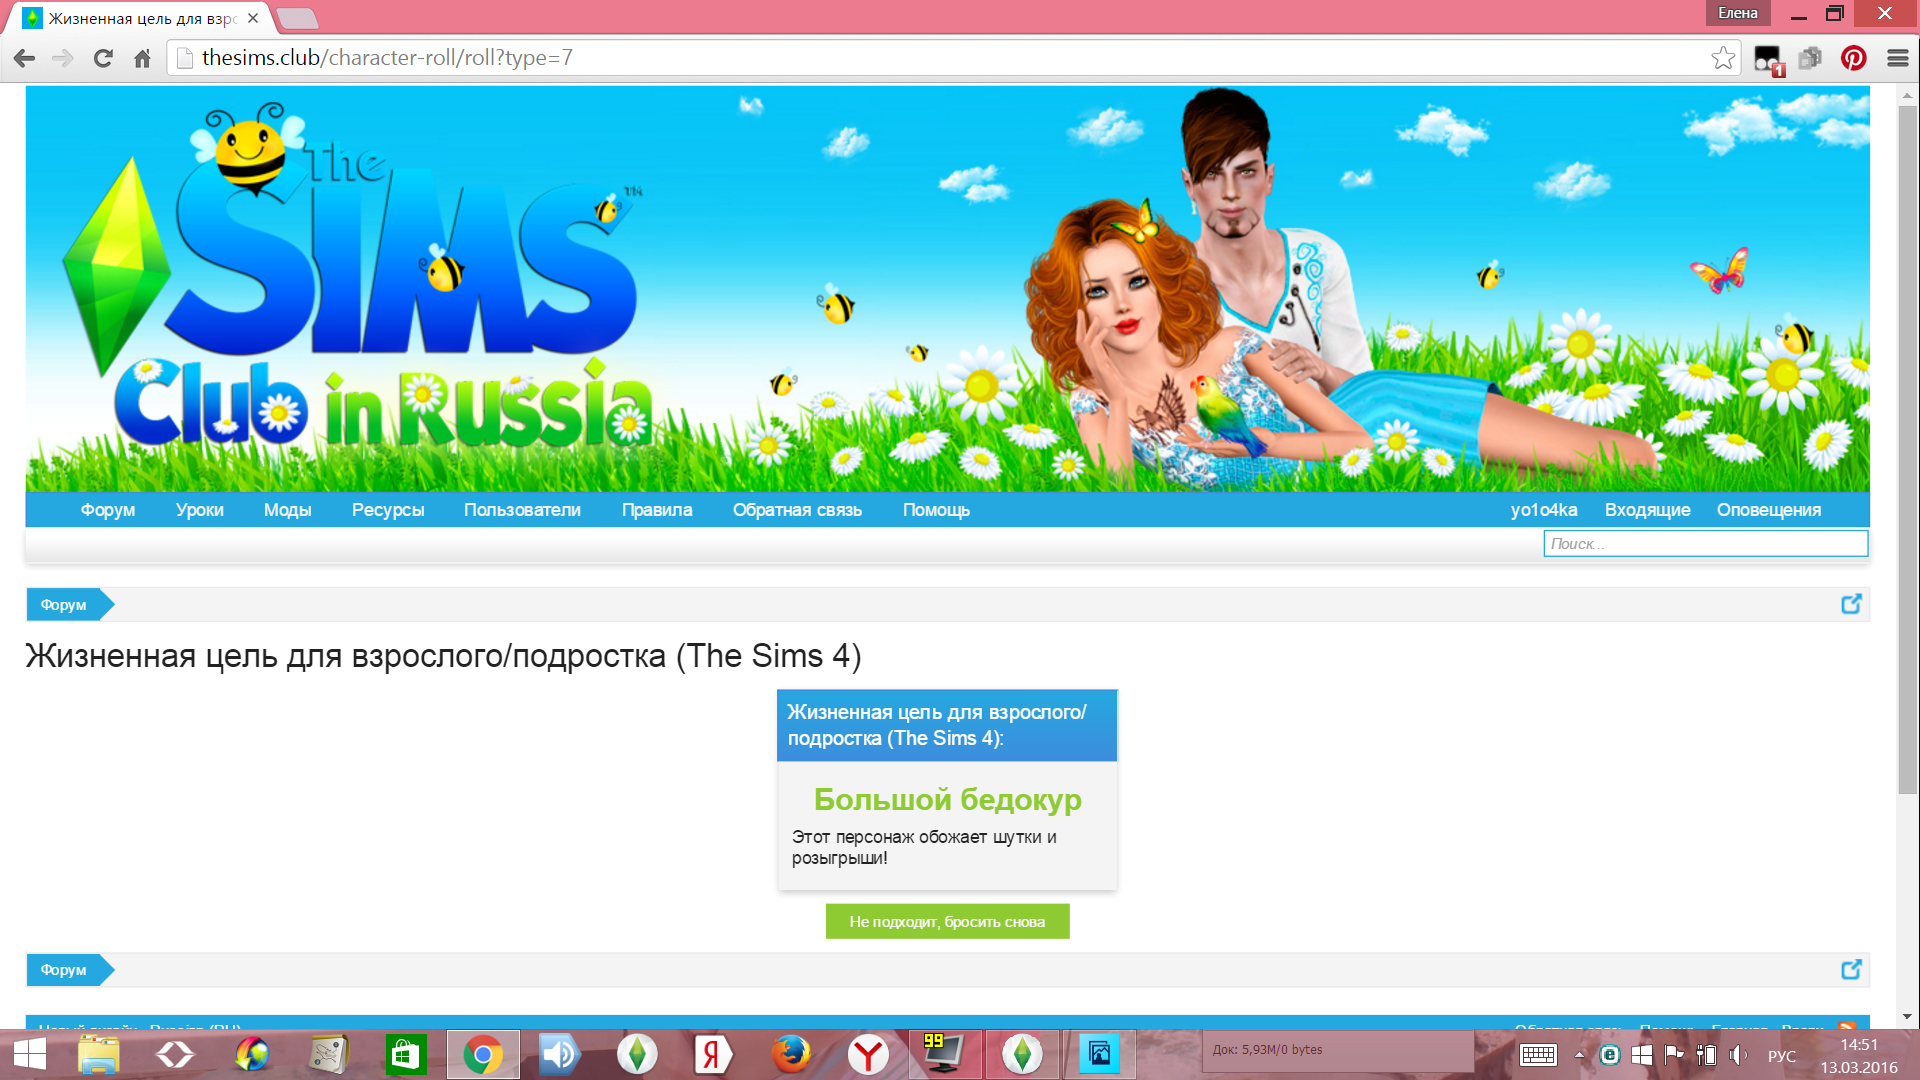The width and height of the screenshot is (1920, 1080).
Task: Open the first Sims plumbob taskbar icon
Action: (x=637, y=1054)
